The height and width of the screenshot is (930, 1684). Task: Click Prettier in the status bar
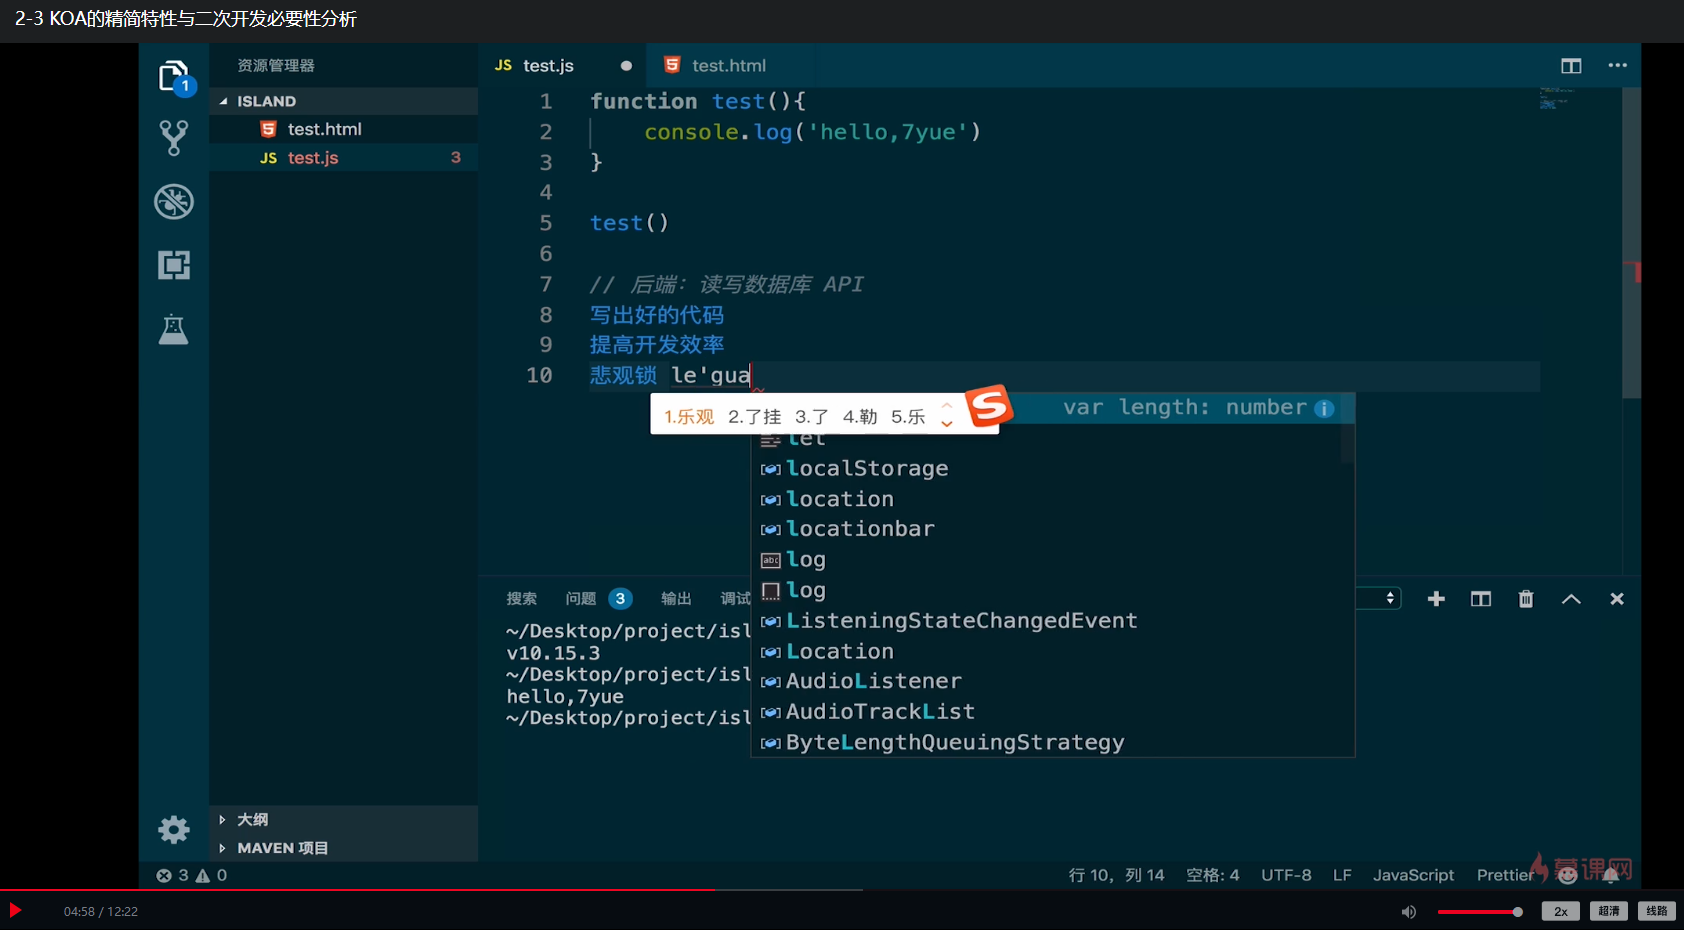(1505, 875)
